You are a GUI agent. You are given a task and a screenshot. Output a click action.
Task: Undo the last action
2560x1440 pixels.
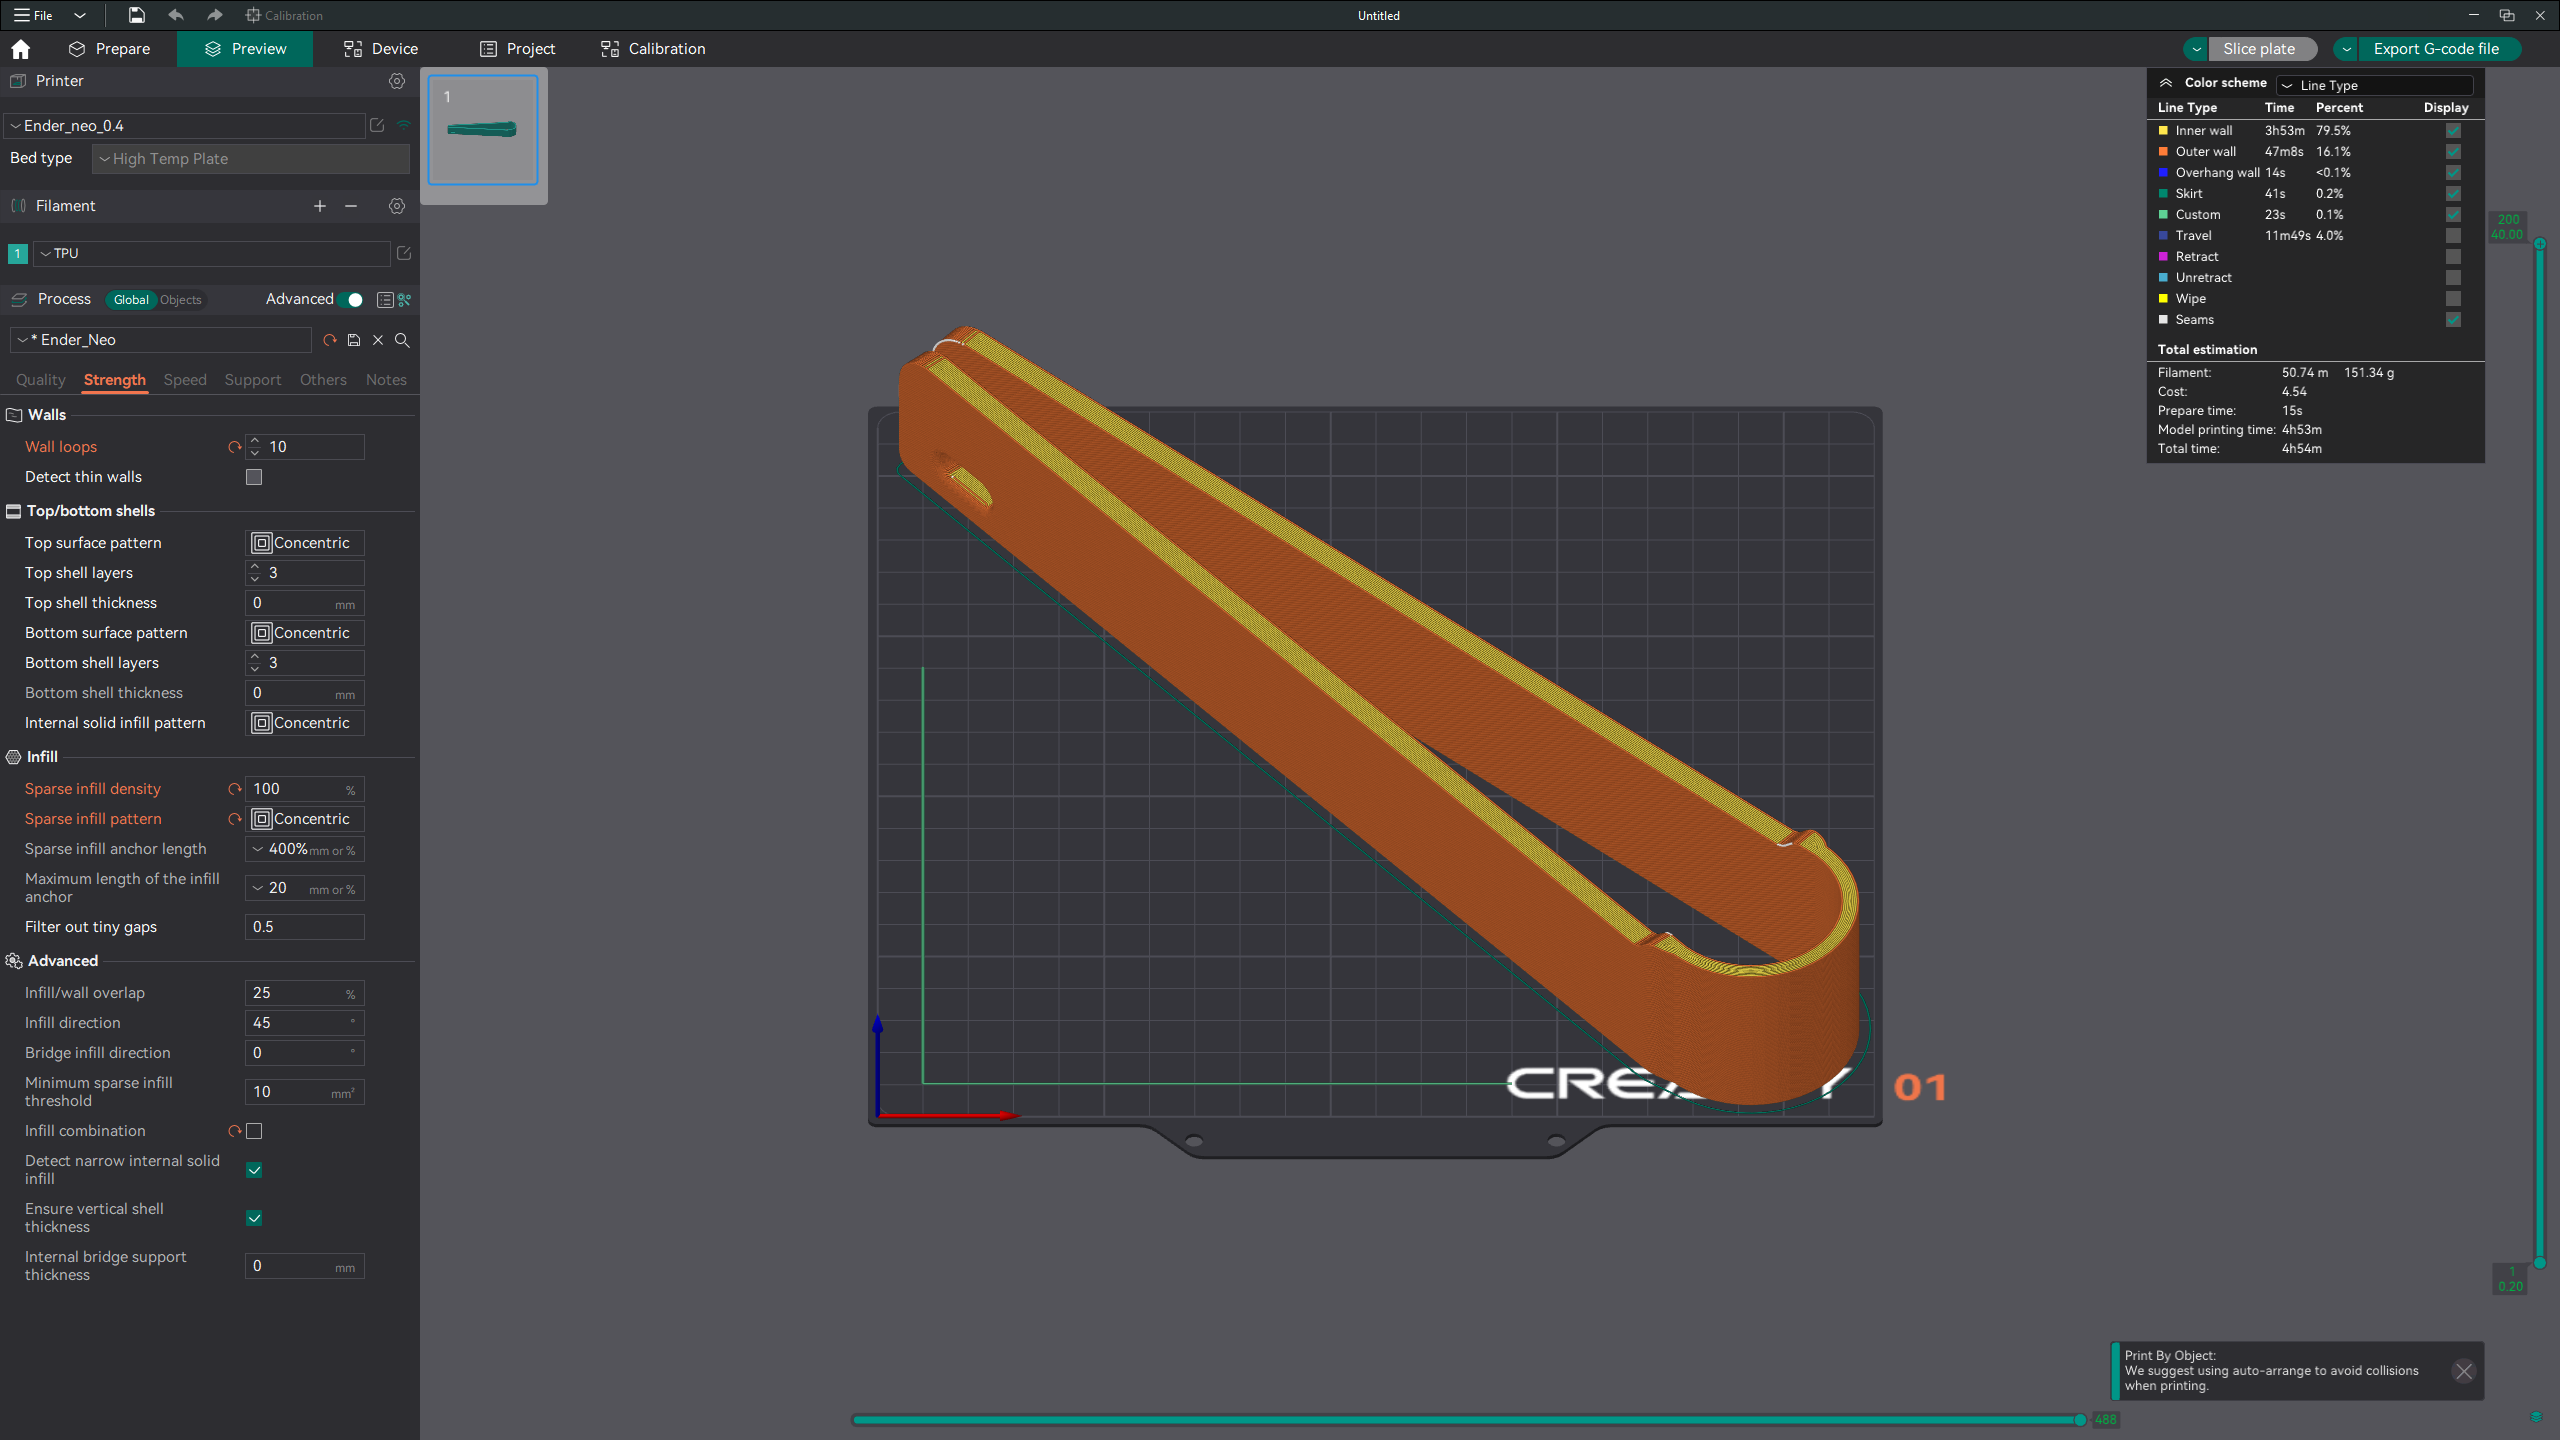pyautogui.click(x=176, y=15)
